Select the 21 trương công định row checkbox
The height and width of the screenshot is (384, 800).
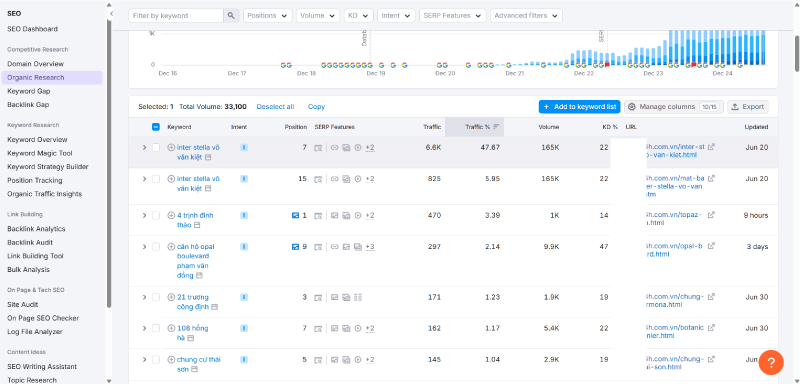tap(156, 297)
